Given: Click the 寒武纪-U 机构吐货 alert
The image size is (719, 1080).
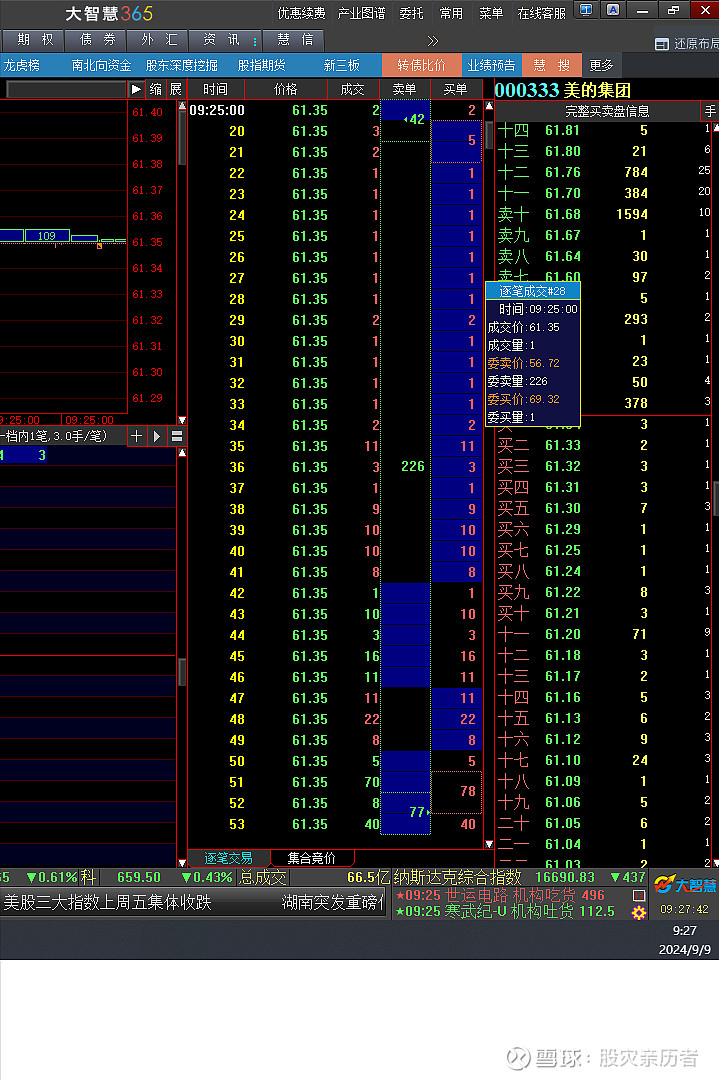Looking at the screenshot, I should pyautogui.click(x=505, y=911).
